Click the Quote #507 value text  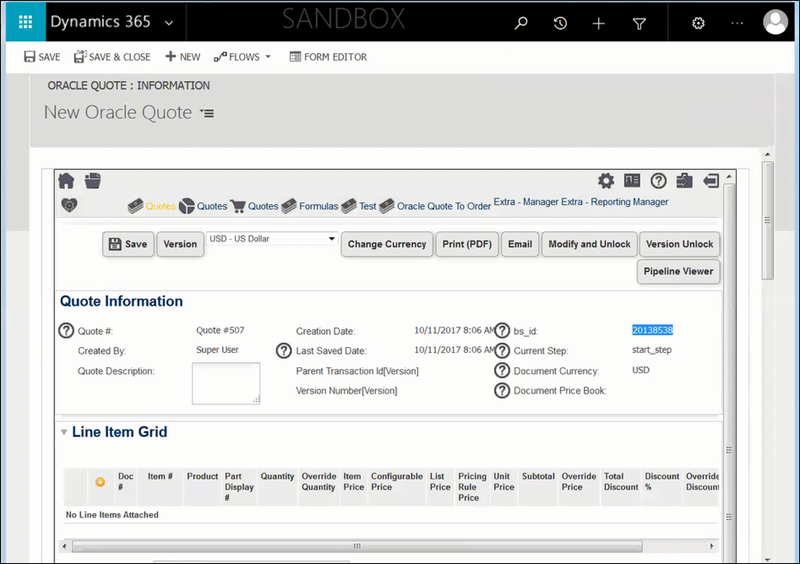pyautogui.click(x=220, y=330)
